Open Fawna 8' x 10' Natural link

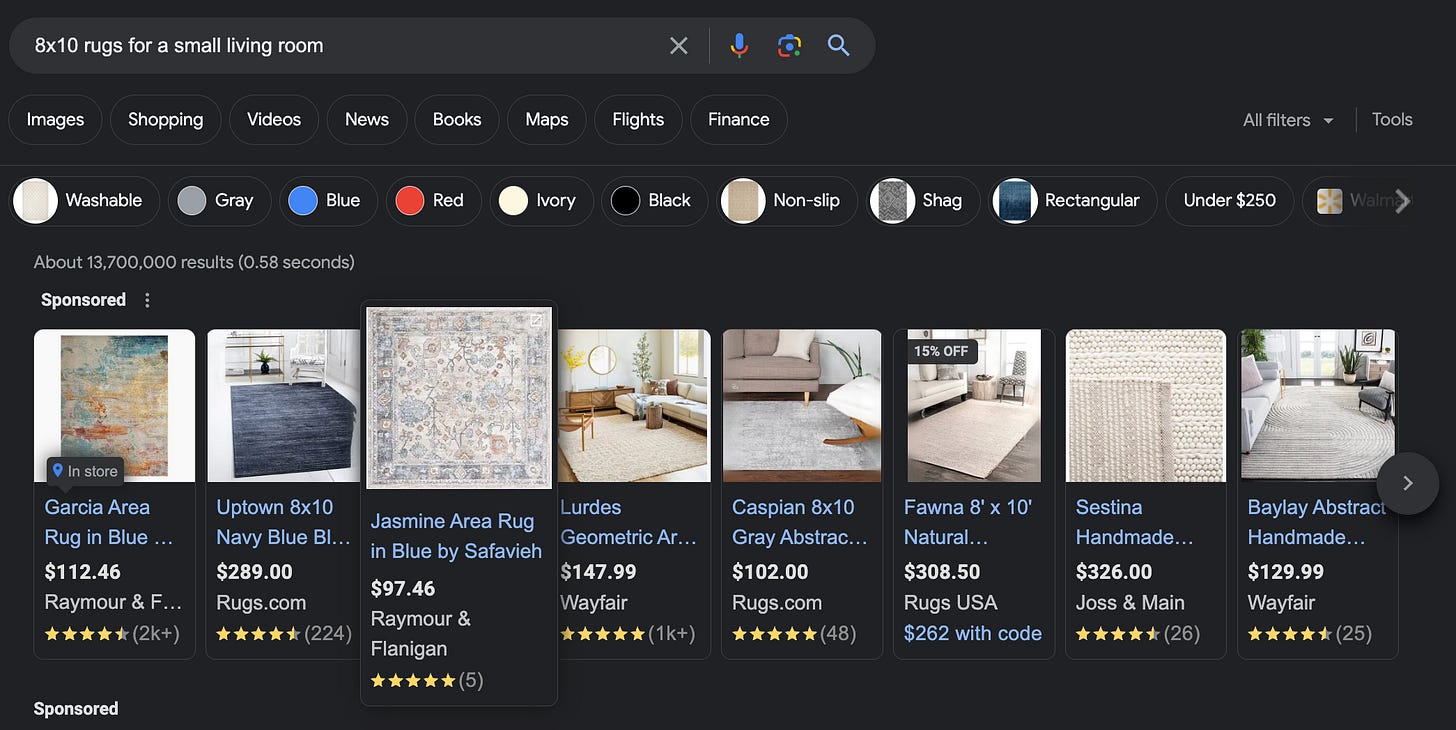click(967, 522)
